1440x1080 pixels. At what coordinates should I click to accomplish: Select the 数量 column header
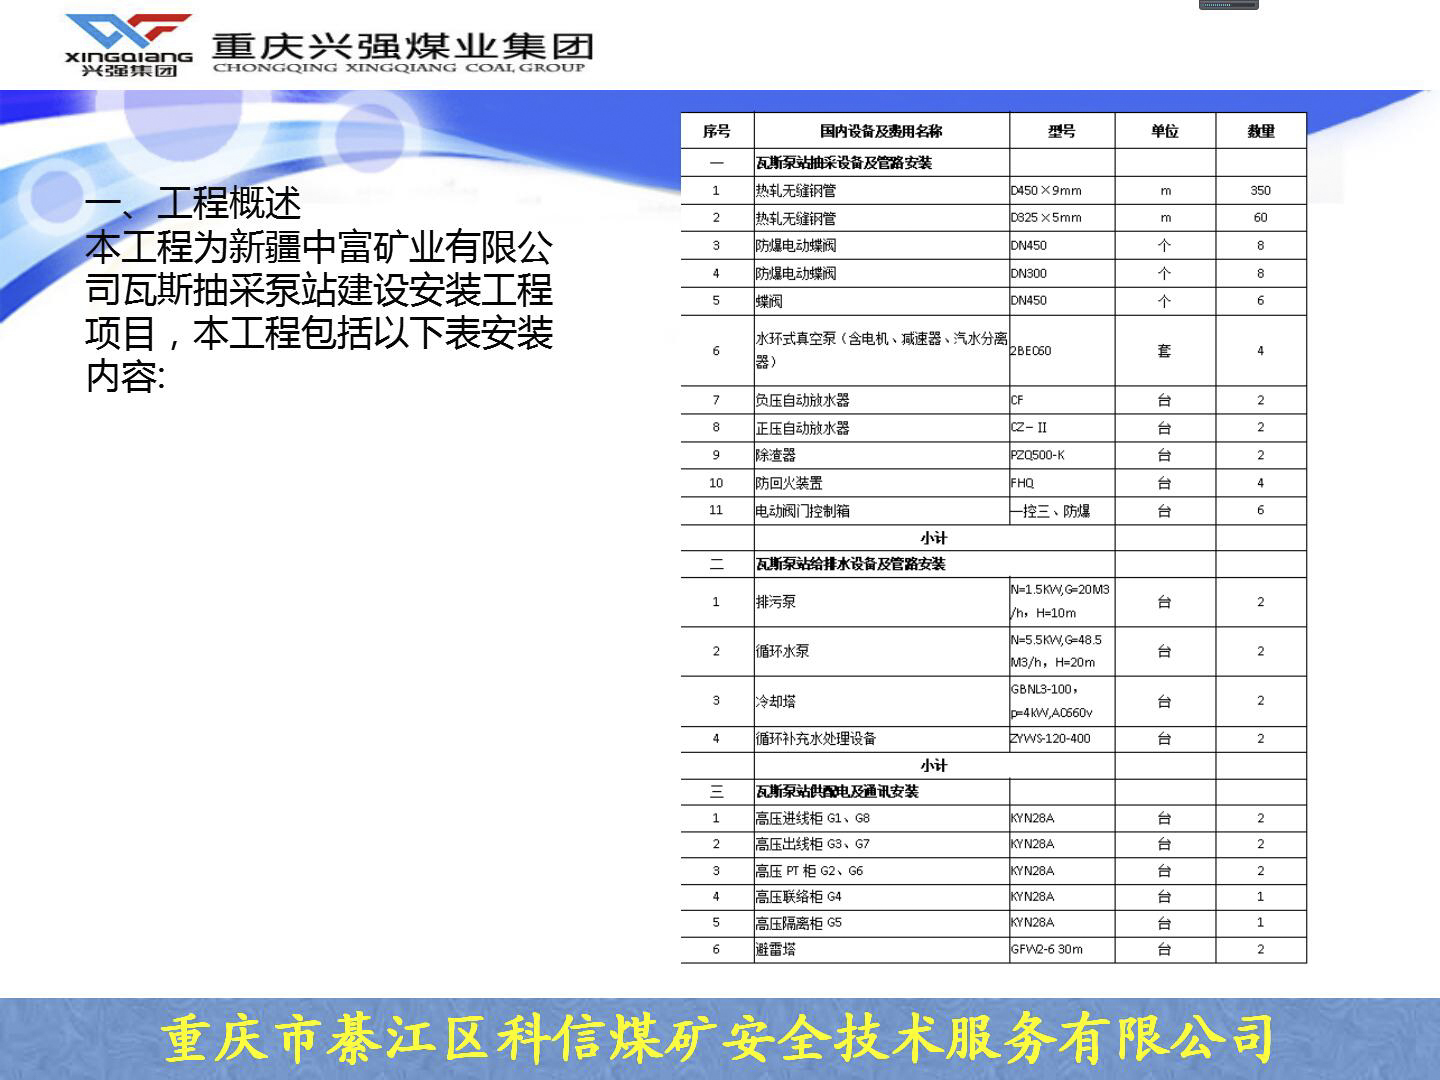1260,131
